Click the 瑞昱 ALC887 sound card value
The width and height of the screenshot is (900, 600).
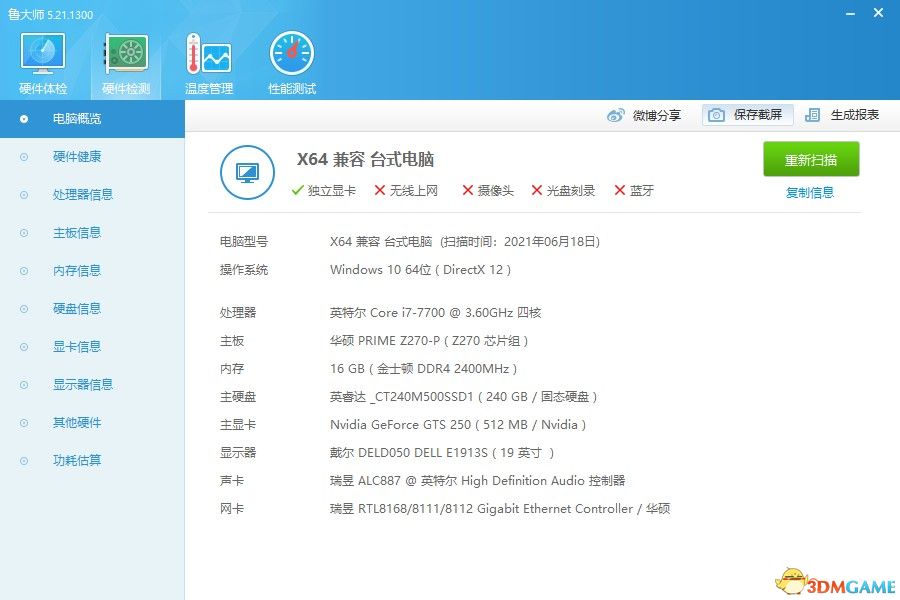coord(478,481)
